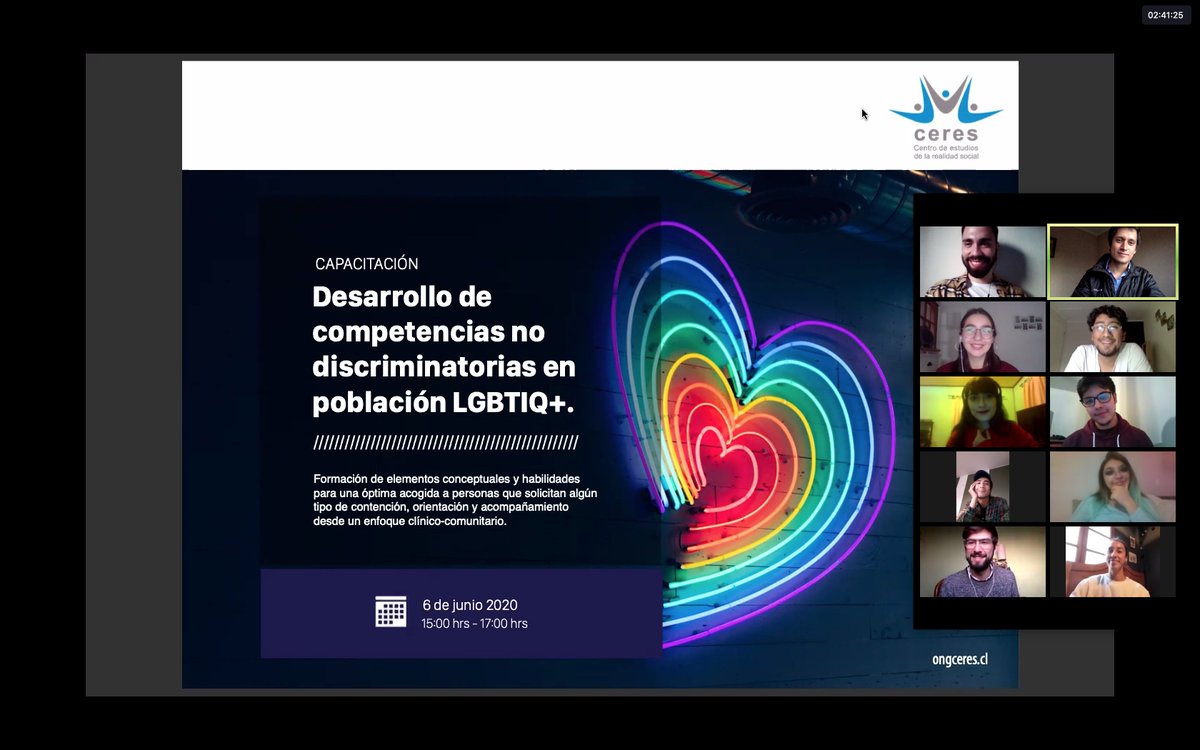Select the highlighted speaker tile with yellow border
This screenshot has width=1200, height=750.
(x=1113, y=261)
